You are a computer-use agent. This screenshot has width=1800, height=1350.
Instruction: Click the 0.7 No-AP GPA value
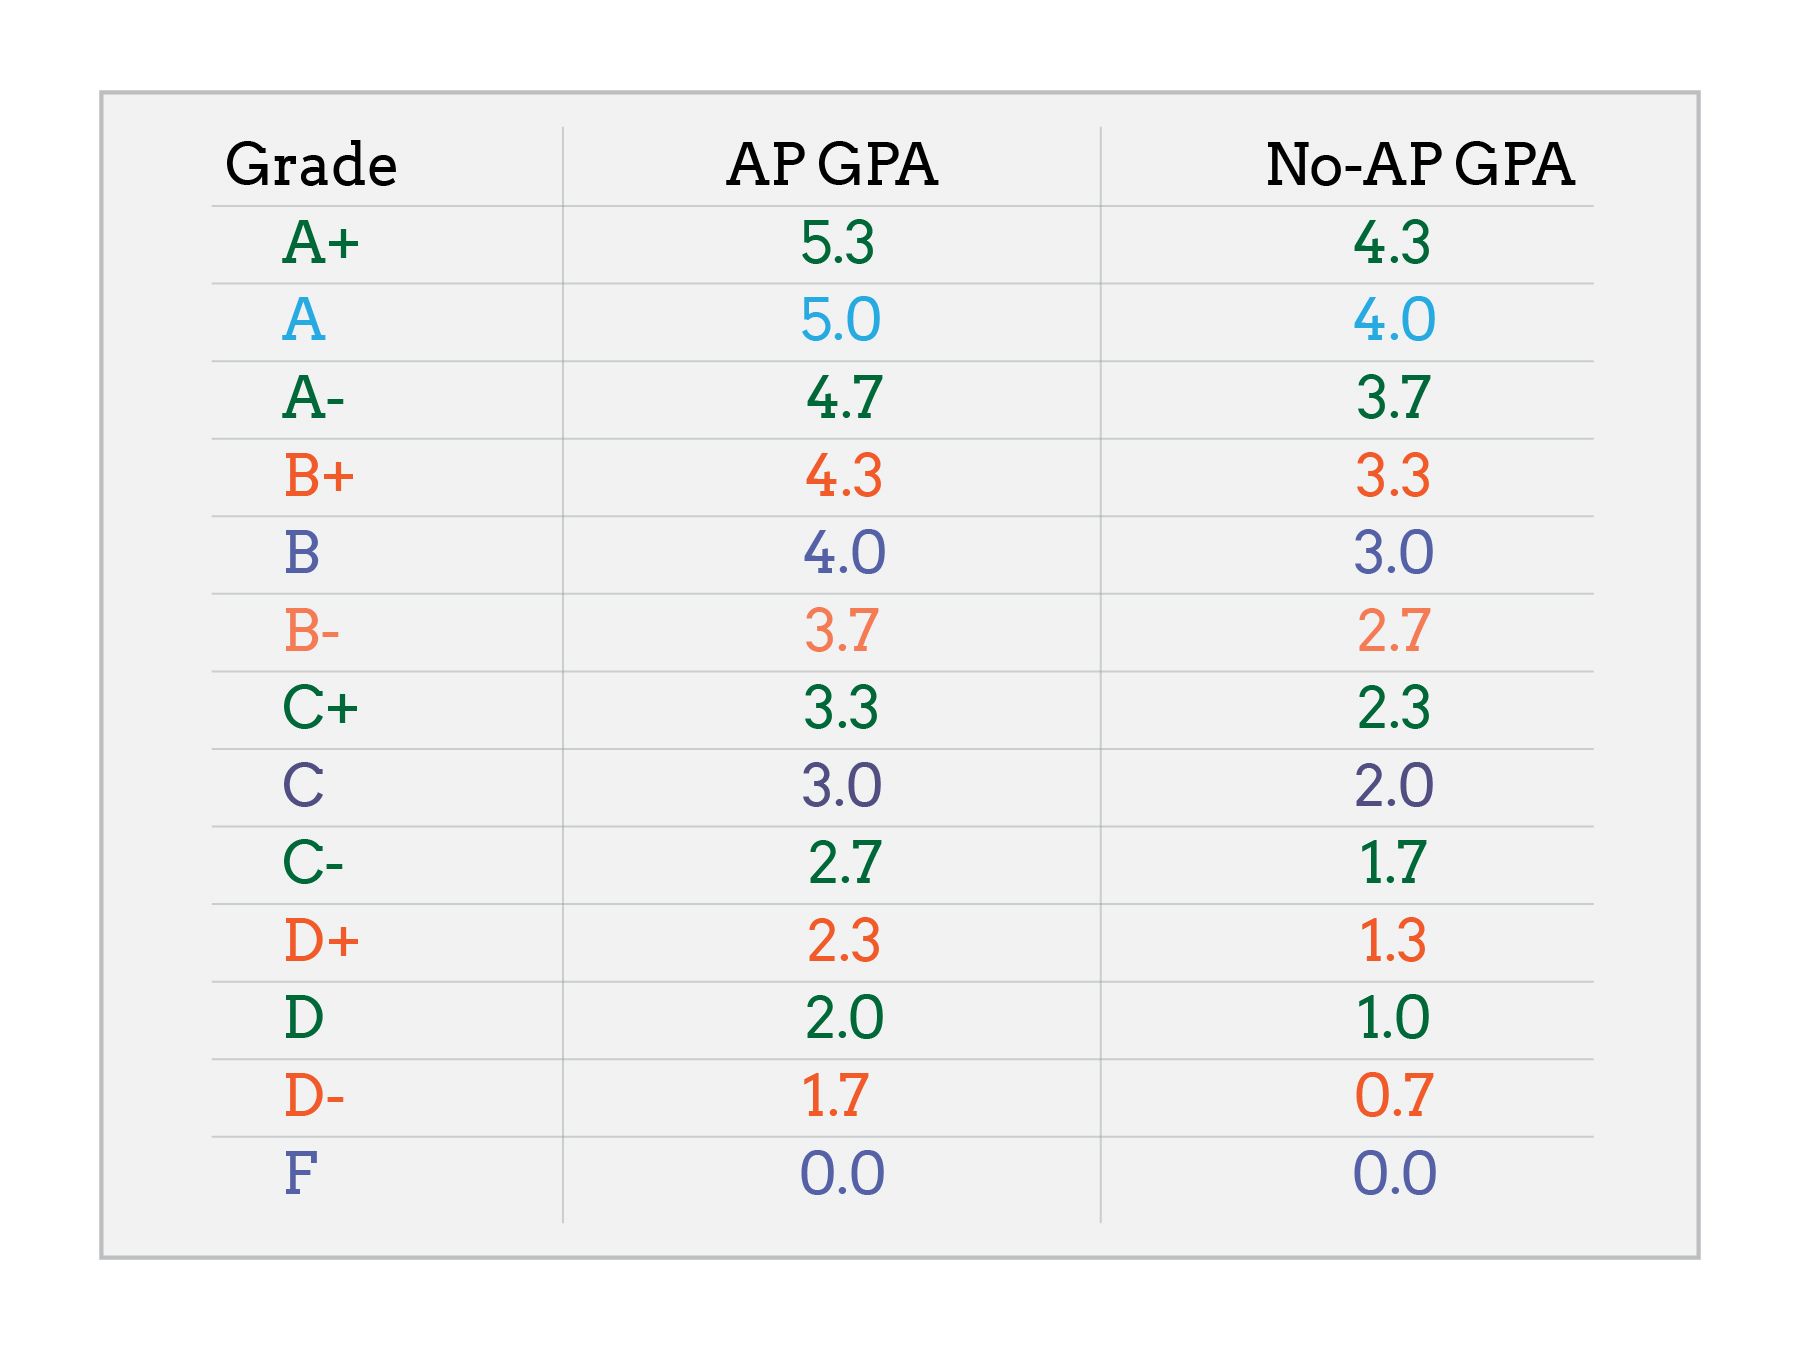pos(1394,1096)
